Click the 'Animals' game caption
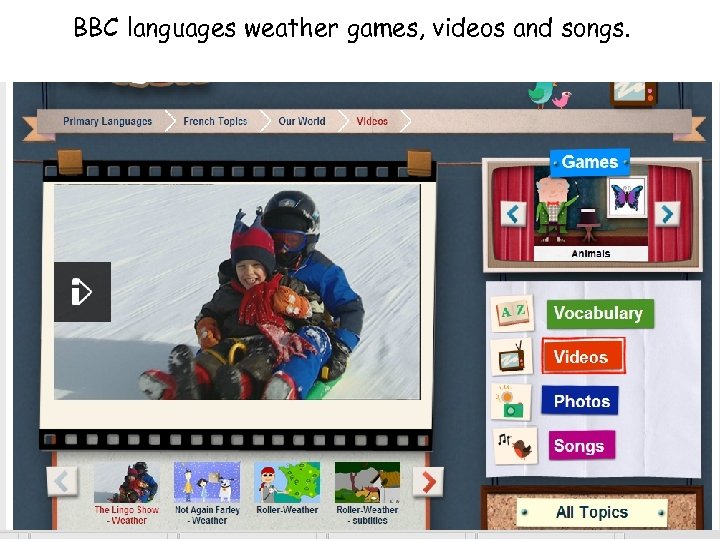The image size is (720, 540). pos(591,253)
